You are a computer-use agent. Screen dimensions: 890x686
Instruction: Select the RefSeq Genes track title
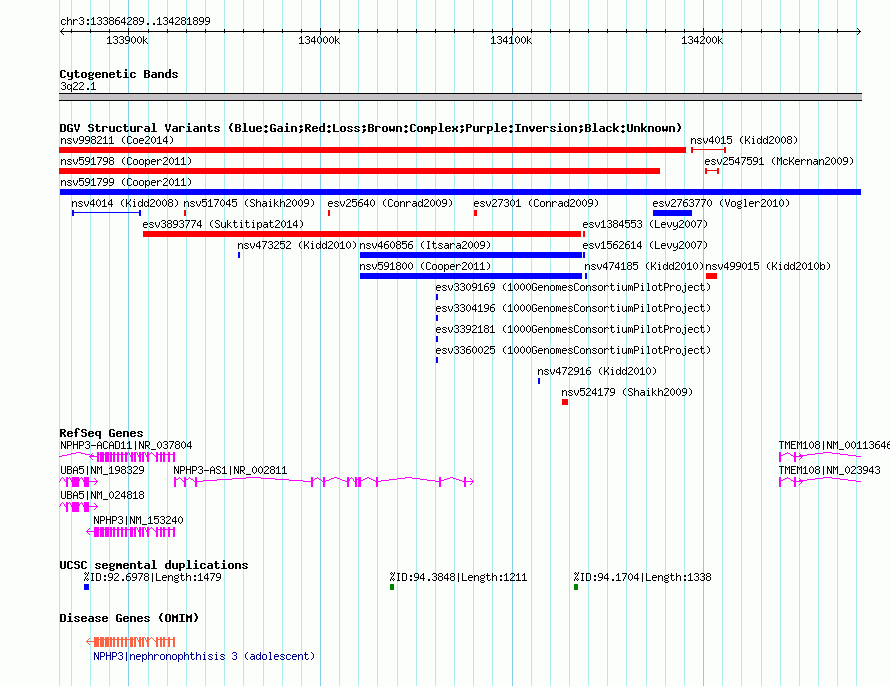(x=101, y=433)
